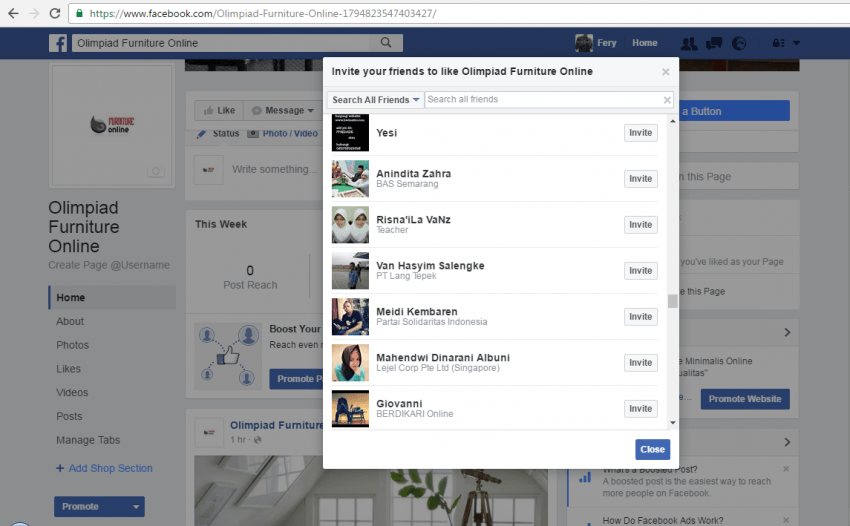Click Create Page @Username link
850x526 pixels.
109,265
